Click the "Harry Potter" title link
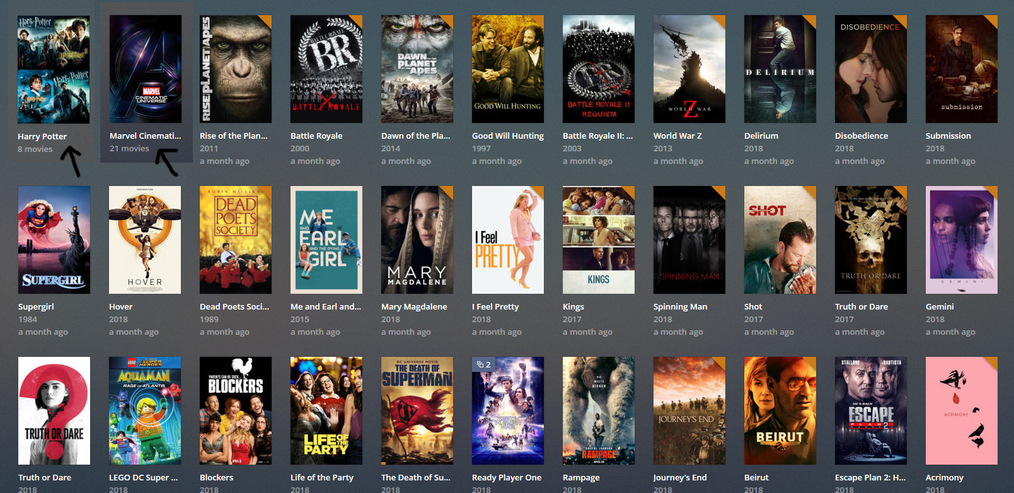The width and height of the screenshot is (1014, 493). click(x=42, y=137)
